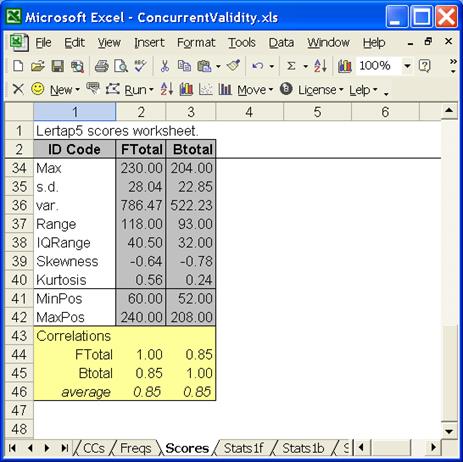This screenshot has width=463, height=462.
Task: Click the Cut scissors icon
Action: coord(165,66)
